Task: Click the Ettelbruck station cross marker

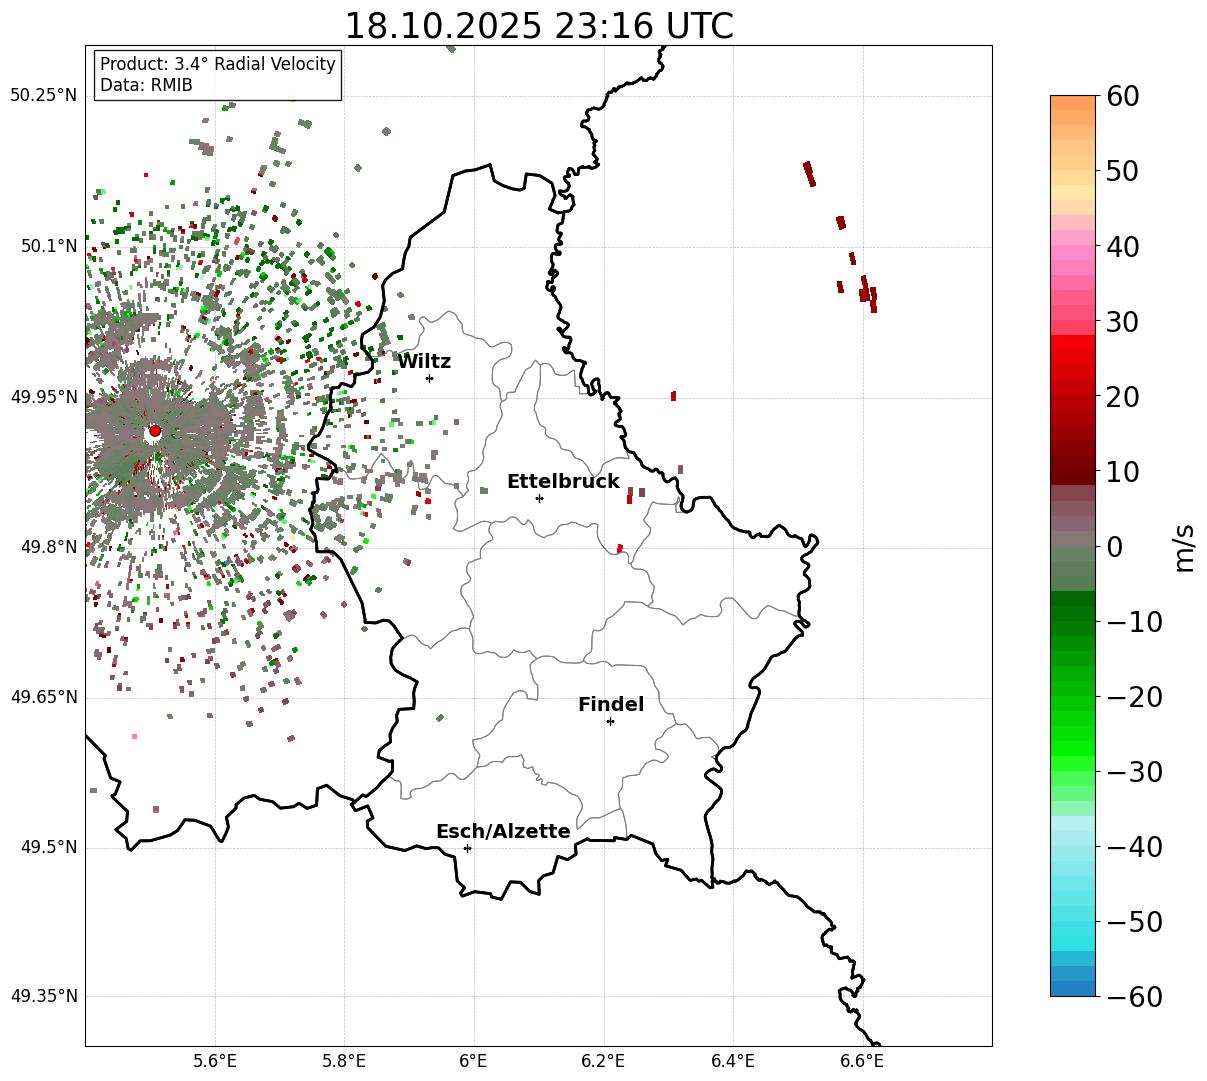Action: click(x=539, y=498)
